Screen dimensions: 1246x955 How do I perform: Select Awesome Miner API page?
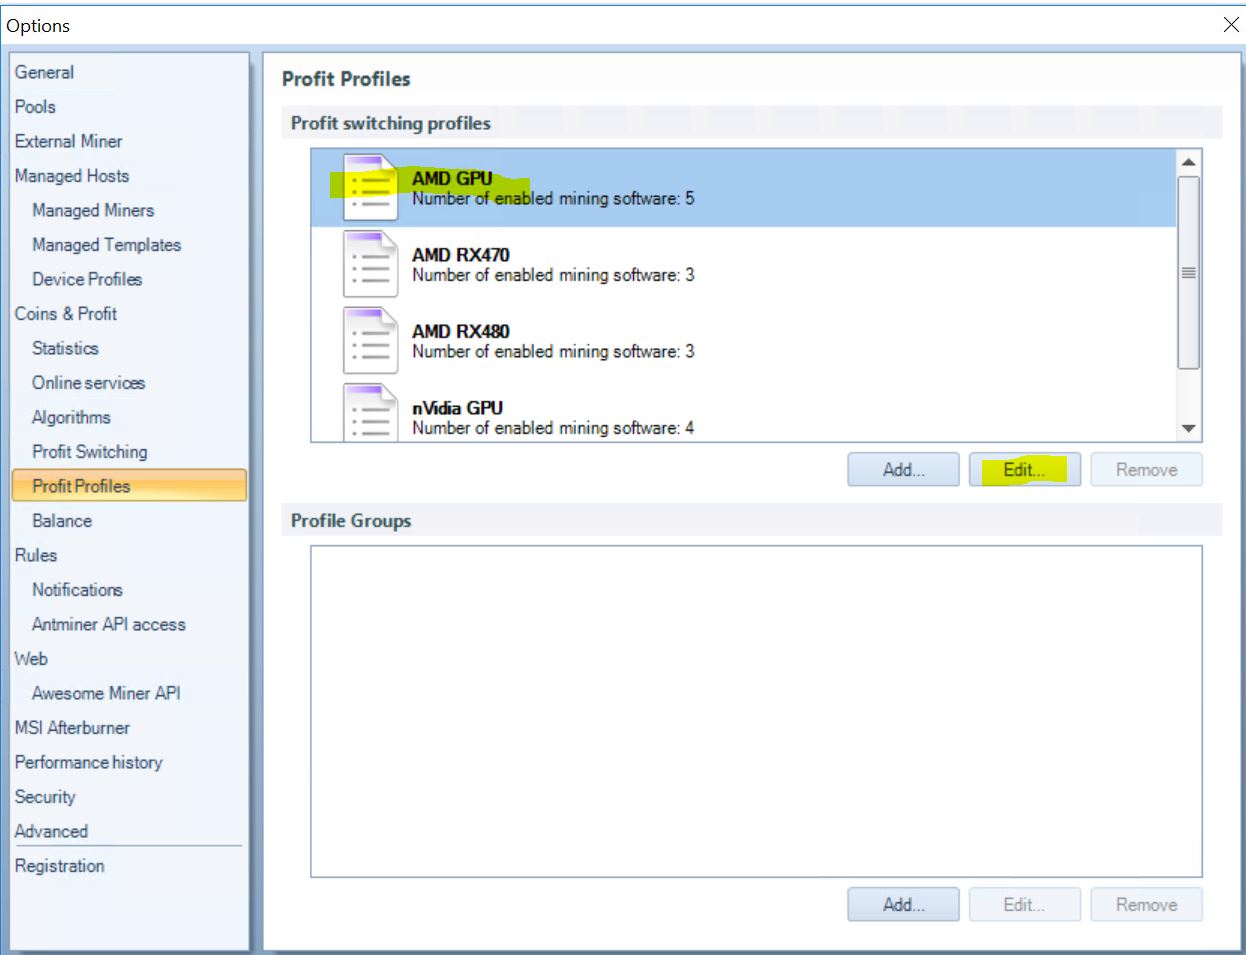106,693
